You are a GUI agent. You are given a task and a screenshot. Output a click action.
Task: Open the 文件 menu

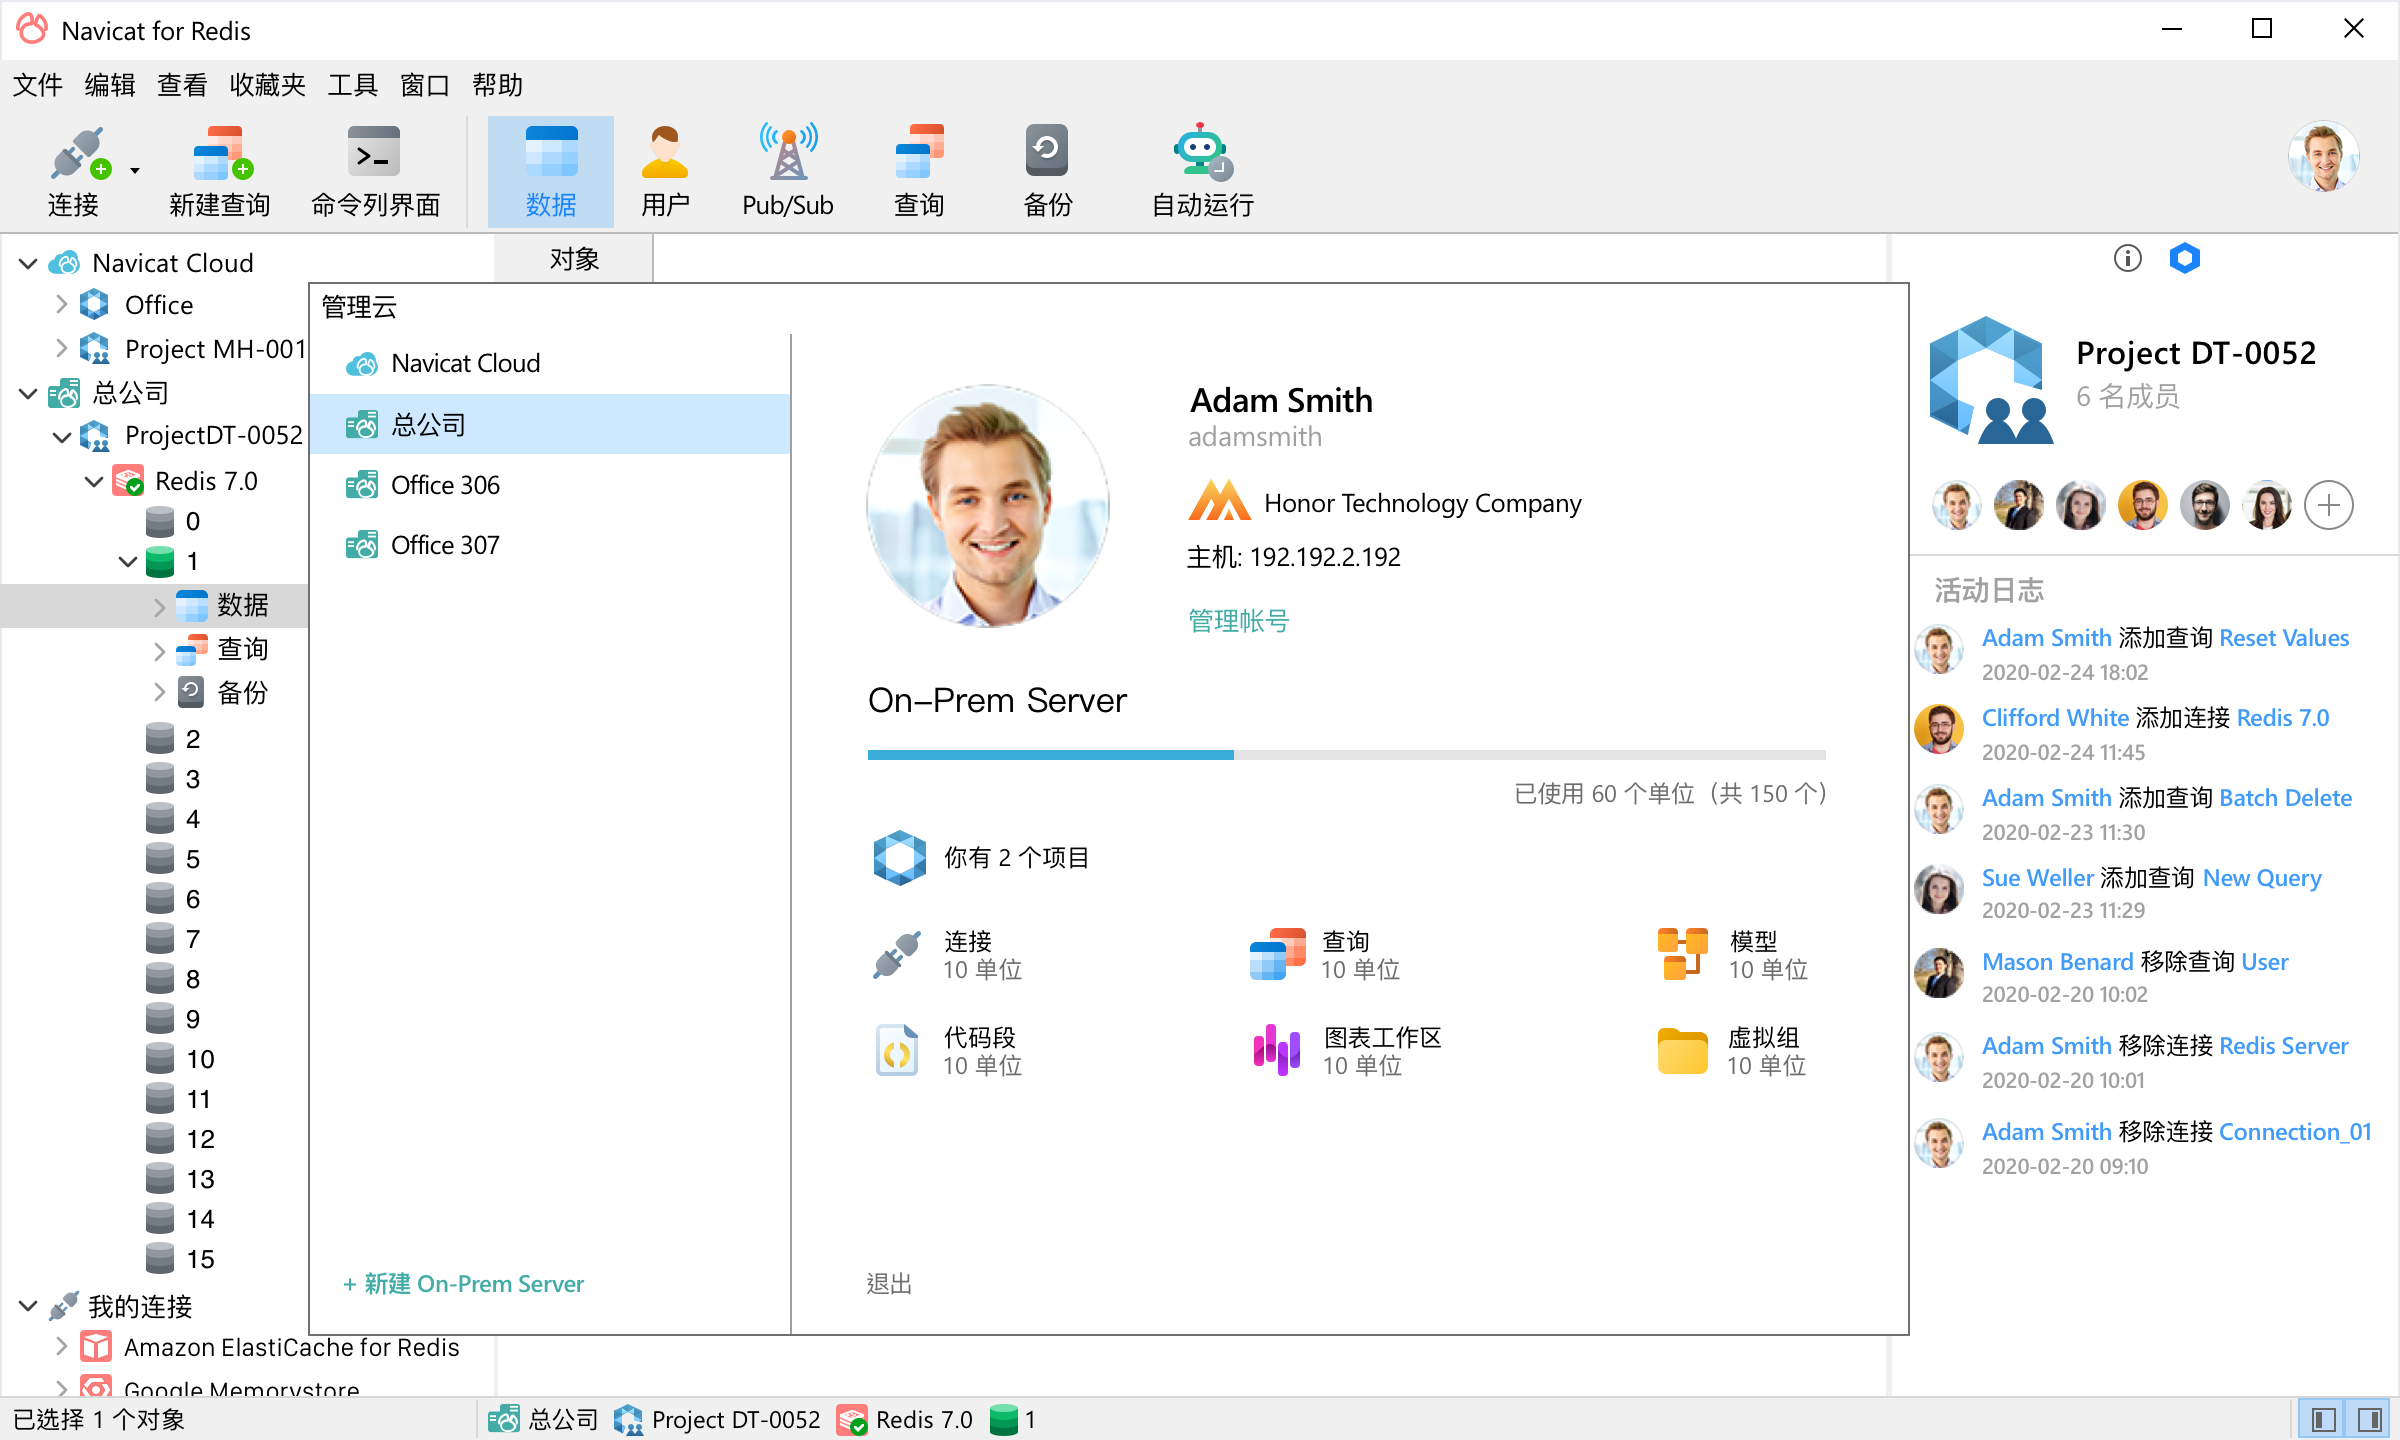point(38,85)
